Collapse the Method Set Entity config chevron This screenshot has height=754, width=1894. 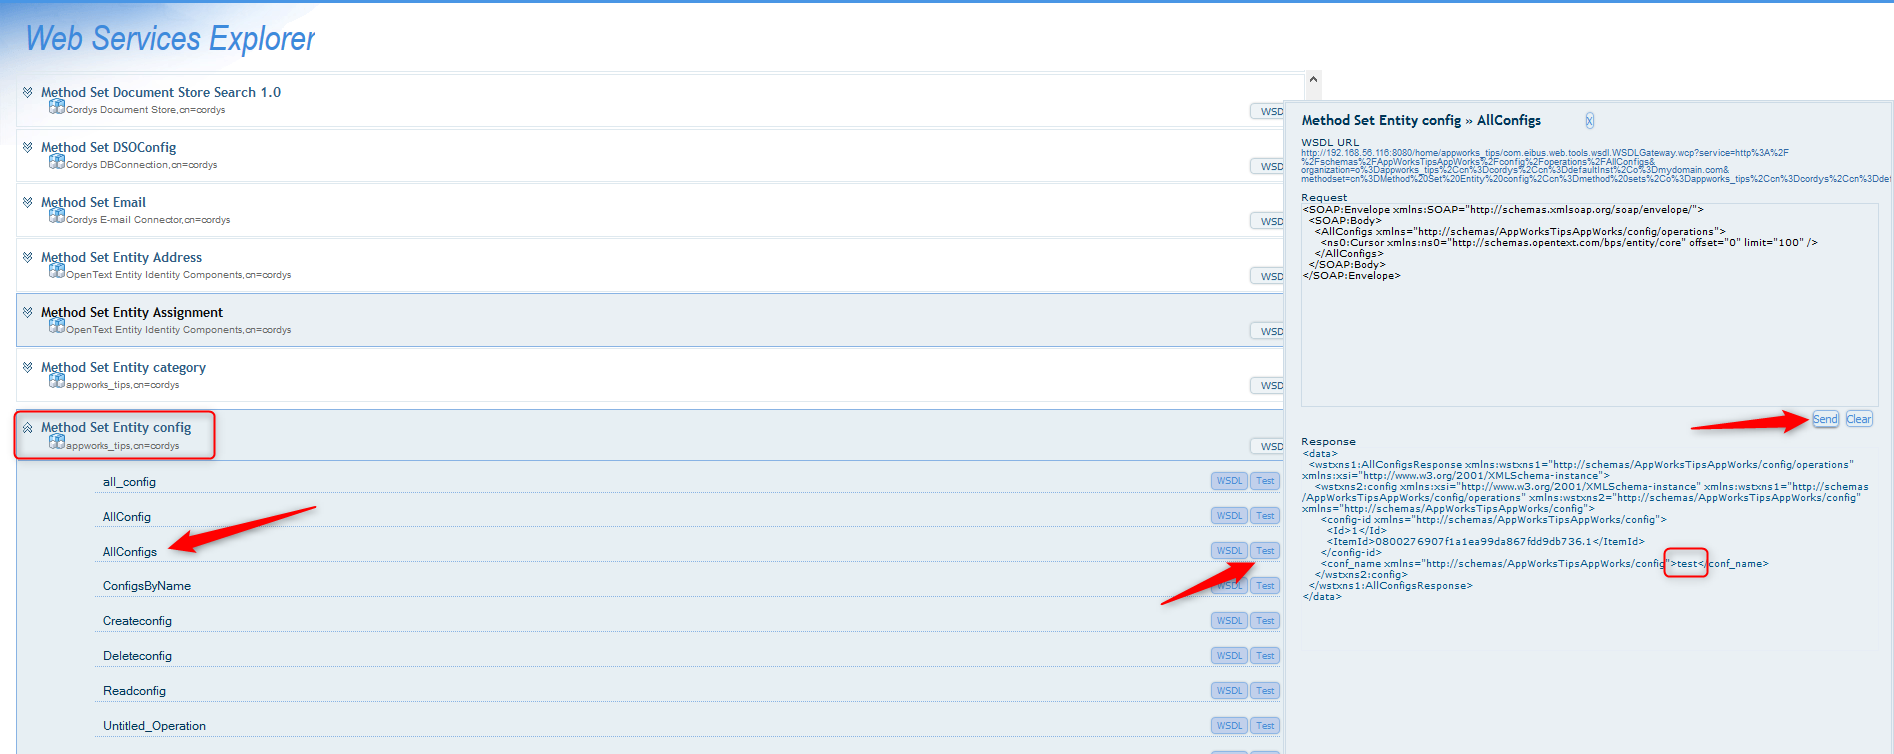coord(28,428)
